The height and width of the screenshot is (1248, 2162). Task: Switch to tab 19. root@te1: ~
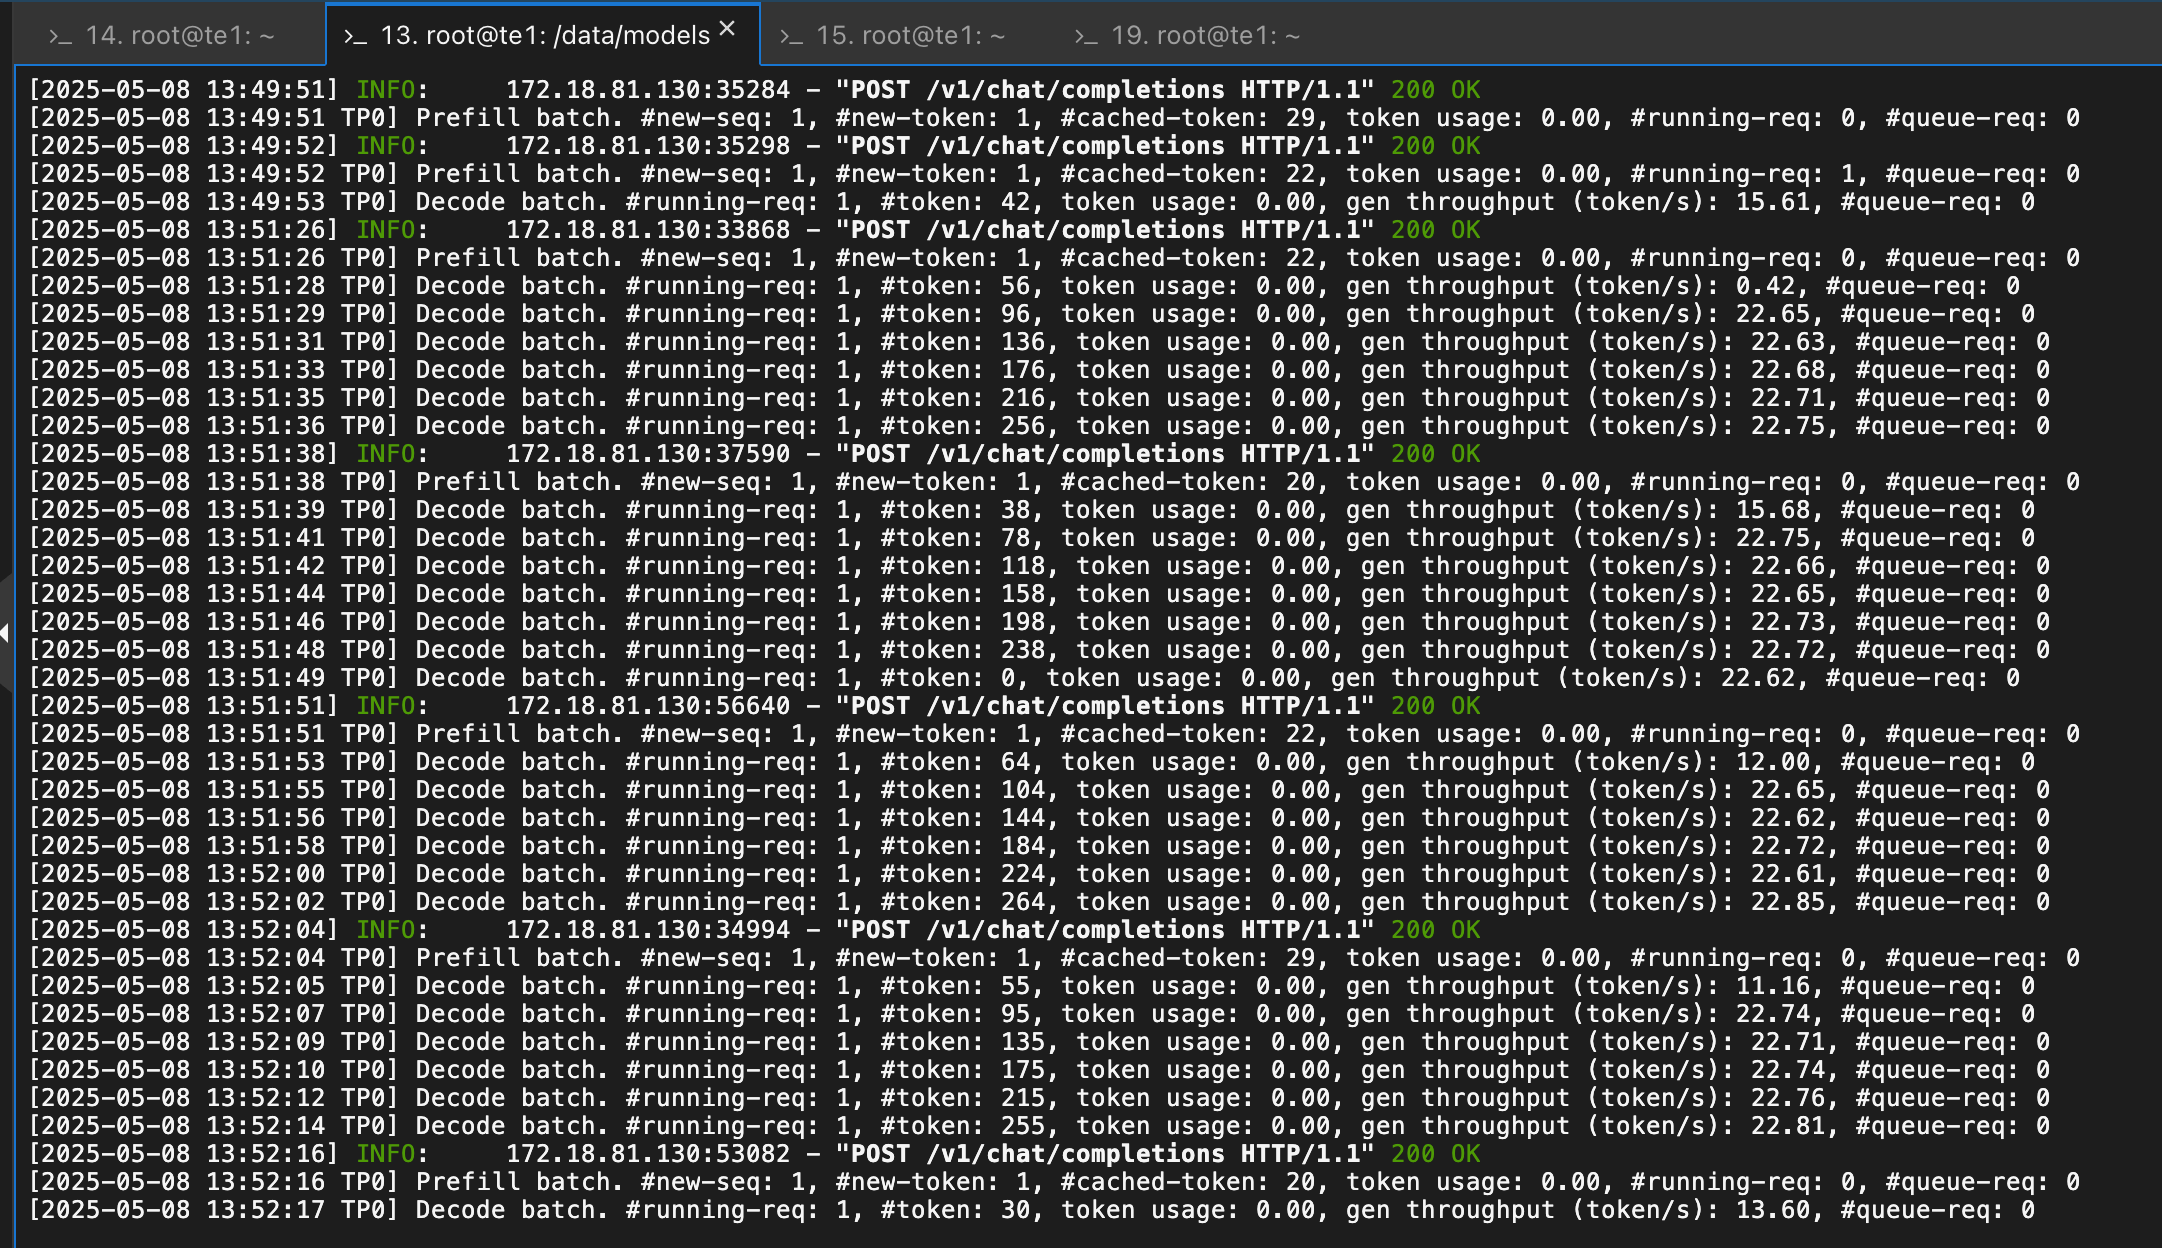(1205, 36)
